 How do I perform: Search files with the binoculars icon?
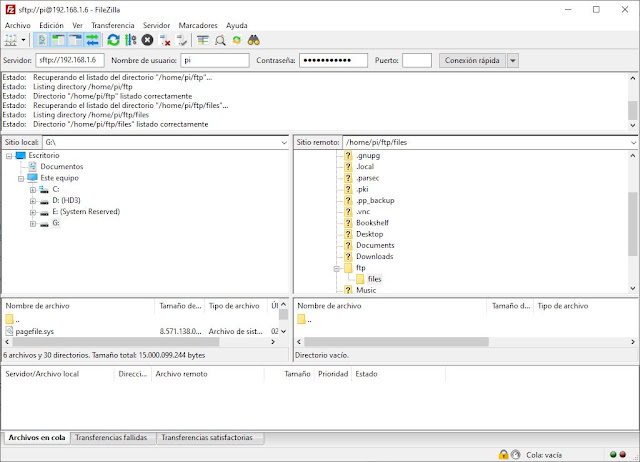253,40
